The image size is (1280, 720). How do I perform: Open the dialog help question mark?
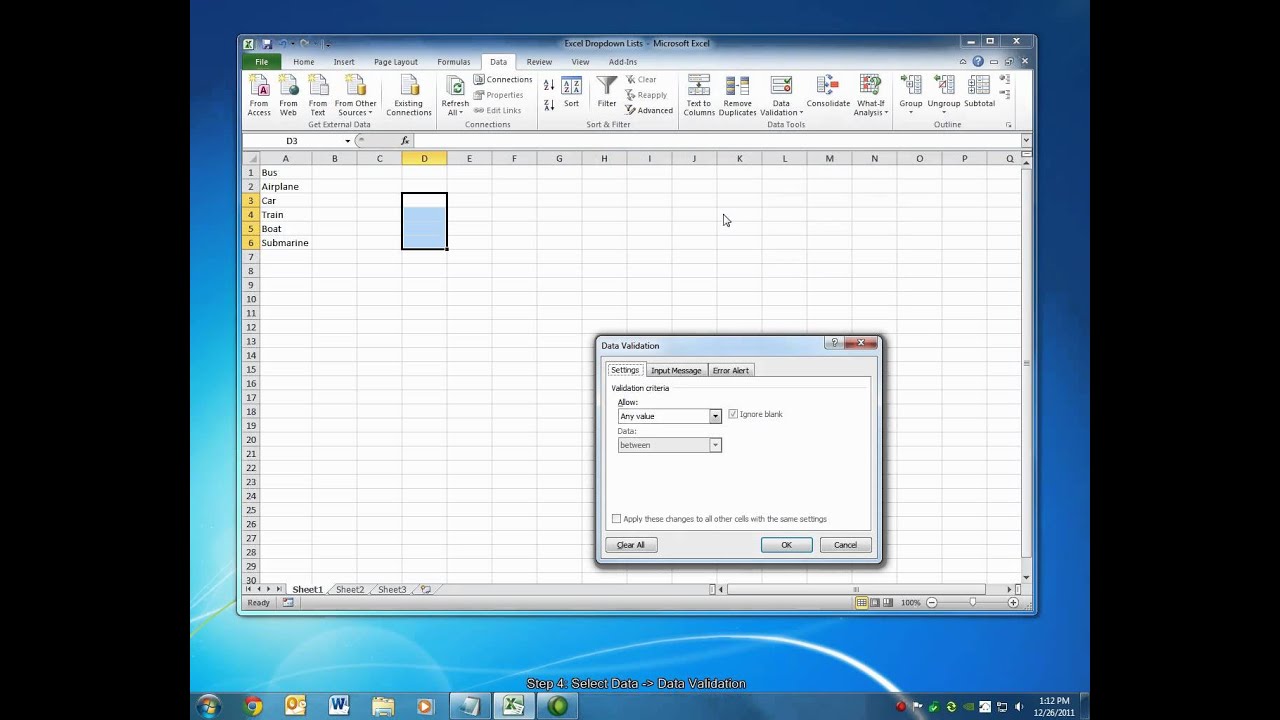tap(835, 343)
